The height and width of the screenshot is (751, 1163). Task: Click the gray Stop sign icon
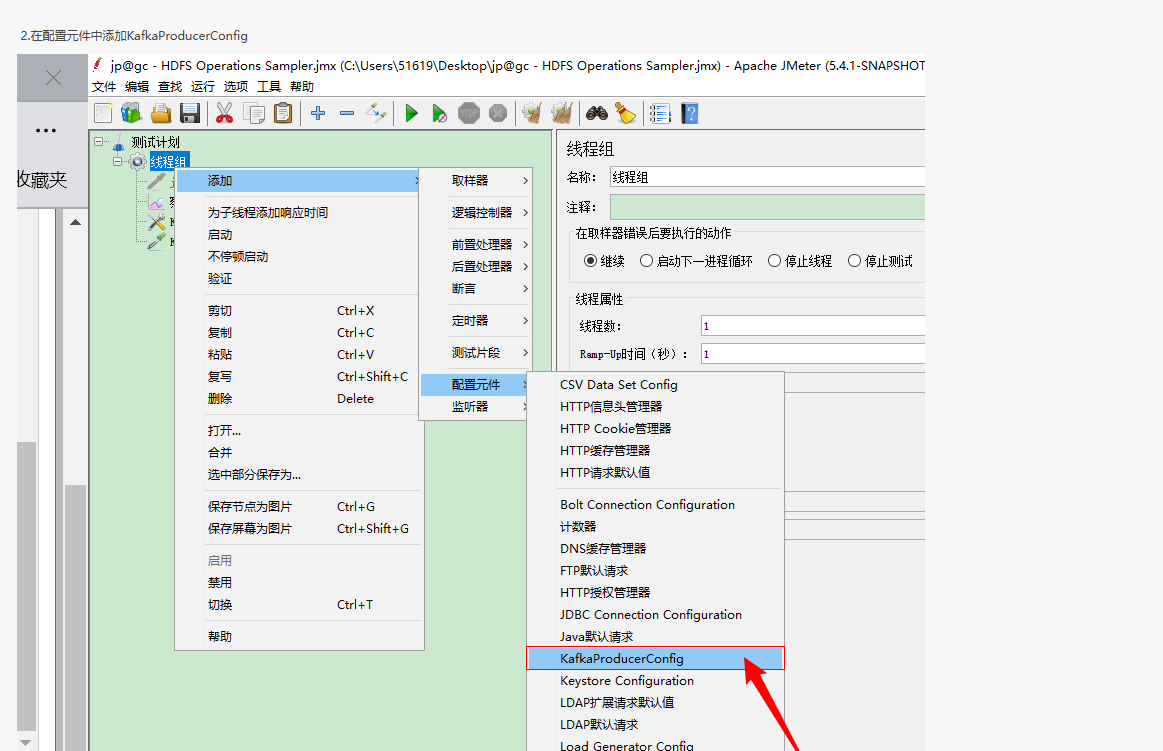click(x=469, y=113)
